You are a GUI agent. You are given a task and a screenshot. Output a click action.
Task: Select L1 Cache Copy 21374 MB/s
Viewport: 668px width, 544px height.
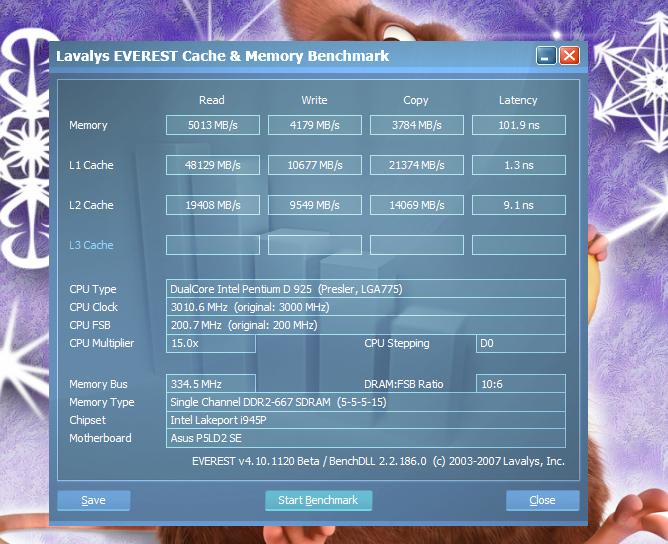point(417,165)
